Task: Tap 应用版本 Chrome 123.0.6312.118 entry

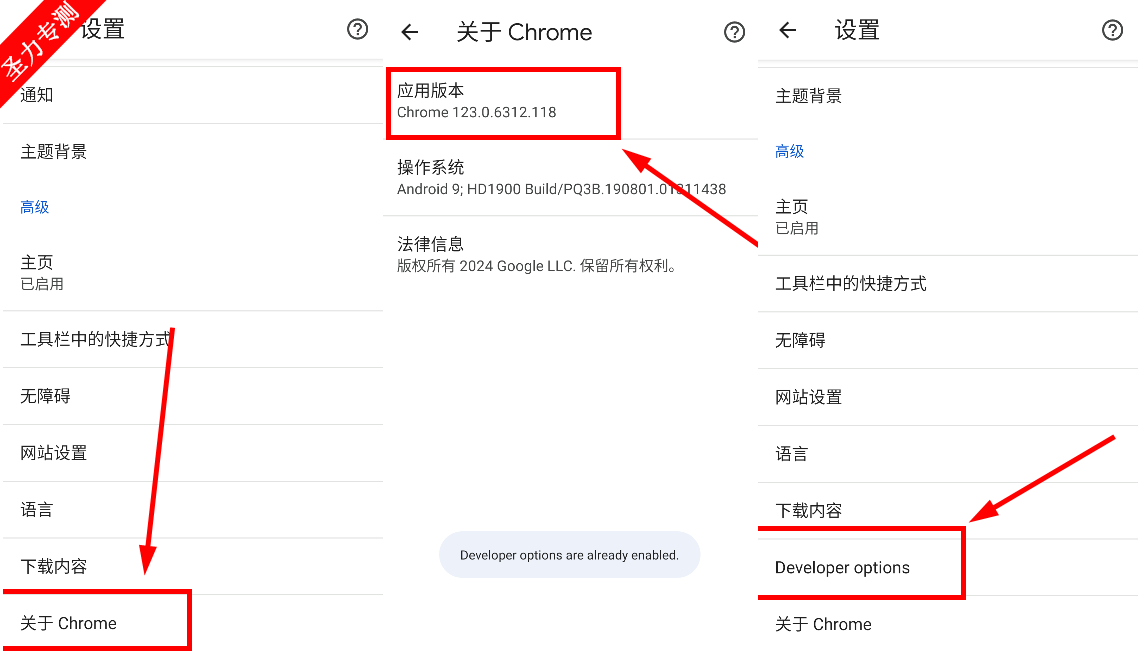Action: [x=571, y=101]
